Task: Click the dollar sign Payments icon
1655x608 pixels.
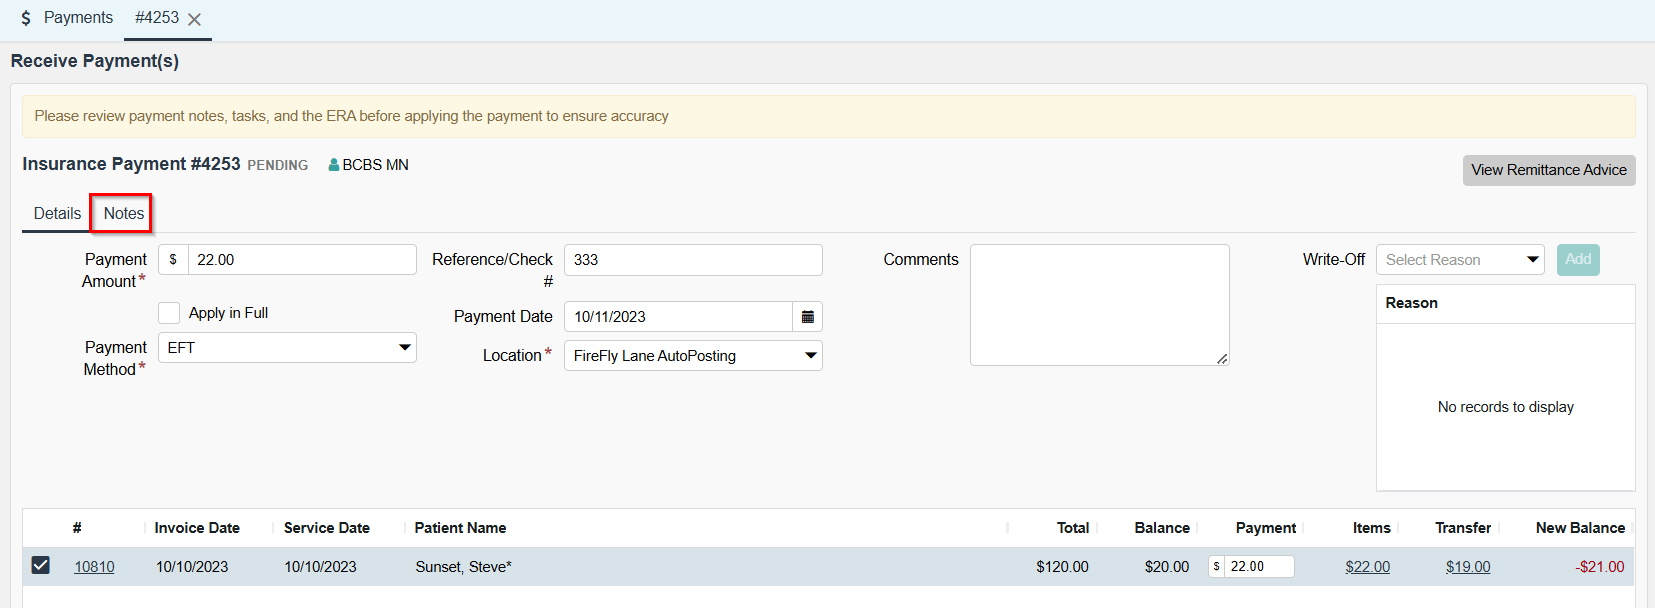Action: click(x=26, y=18)
